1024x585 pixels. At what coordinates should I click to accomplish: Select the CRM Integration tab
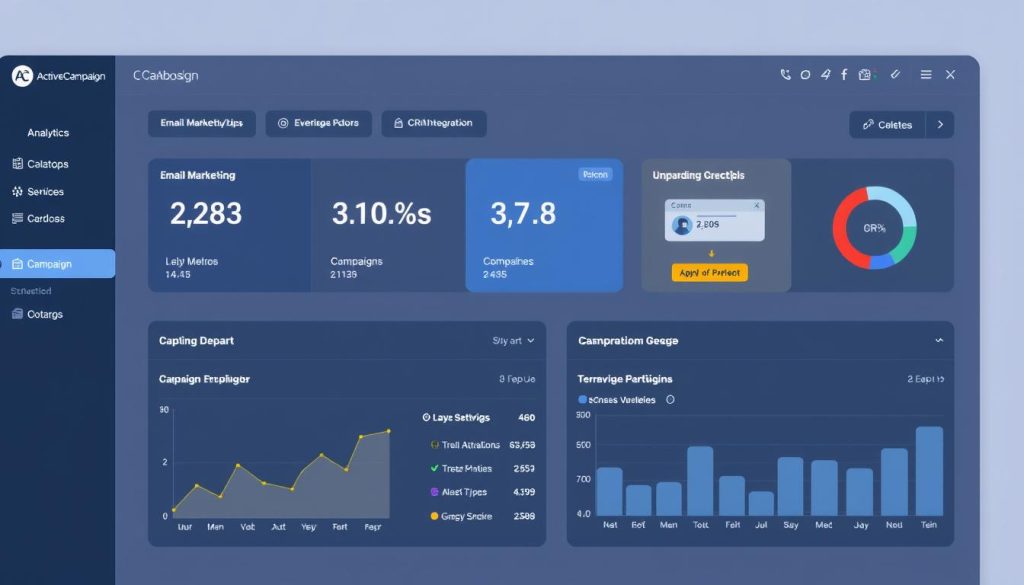433,123
